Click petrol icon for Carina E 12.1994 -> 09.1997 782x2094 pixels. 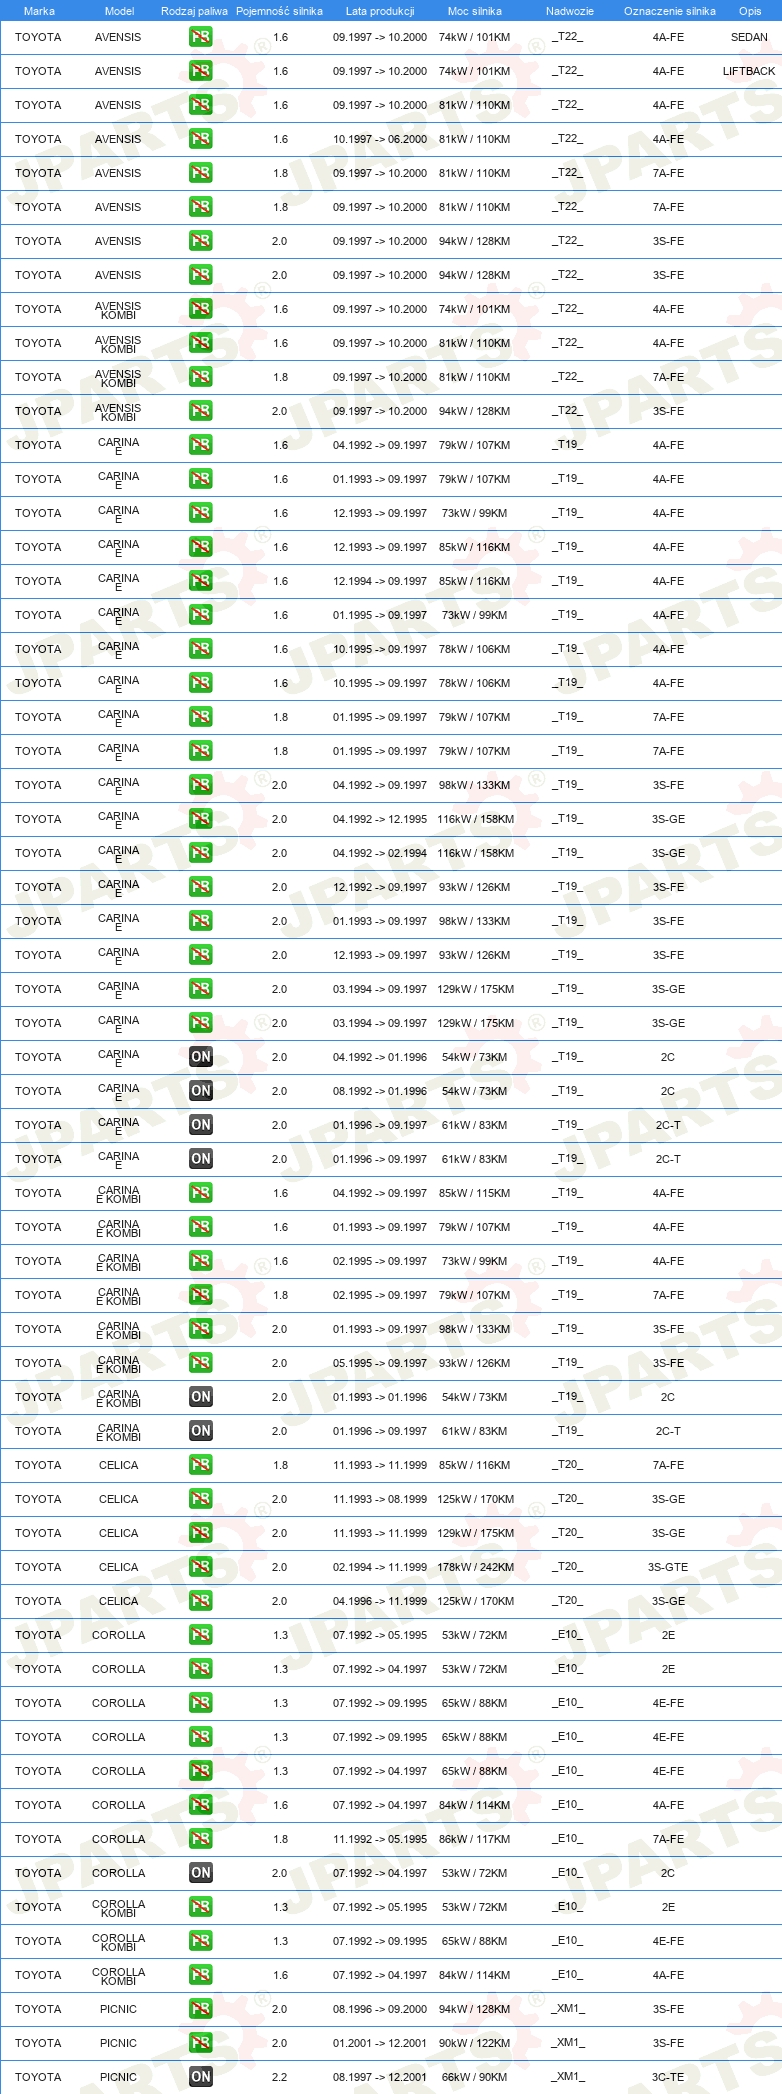201,581
